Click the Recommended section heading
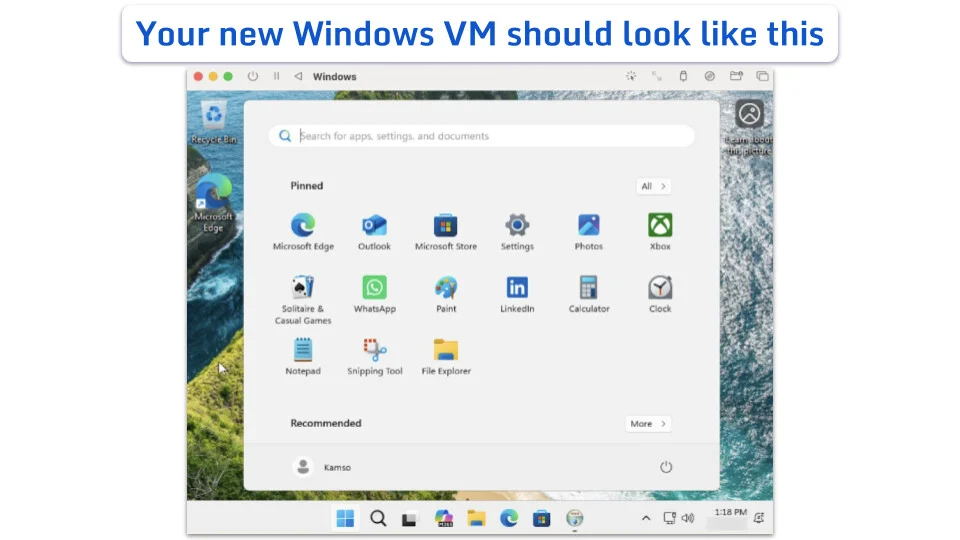The height and width of the screenshot is (540, 960). (x=326, y=423)
